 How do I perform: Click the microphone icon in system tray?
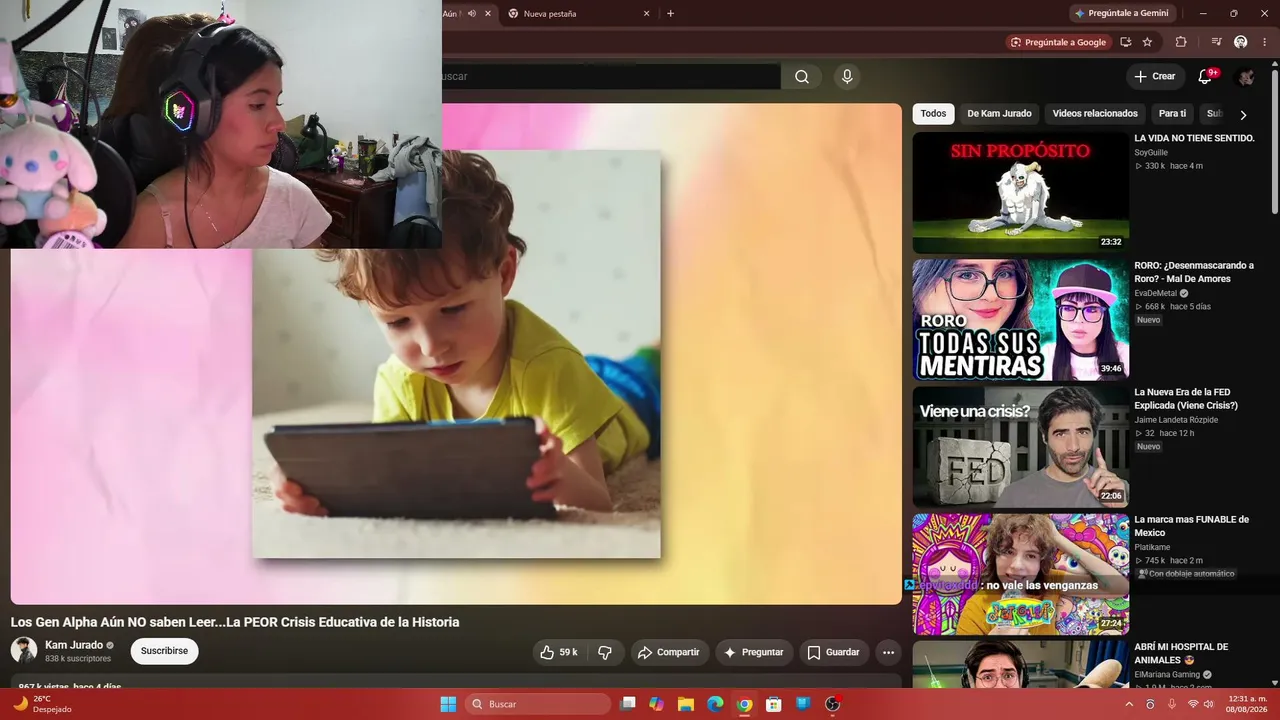point(1172,704)
